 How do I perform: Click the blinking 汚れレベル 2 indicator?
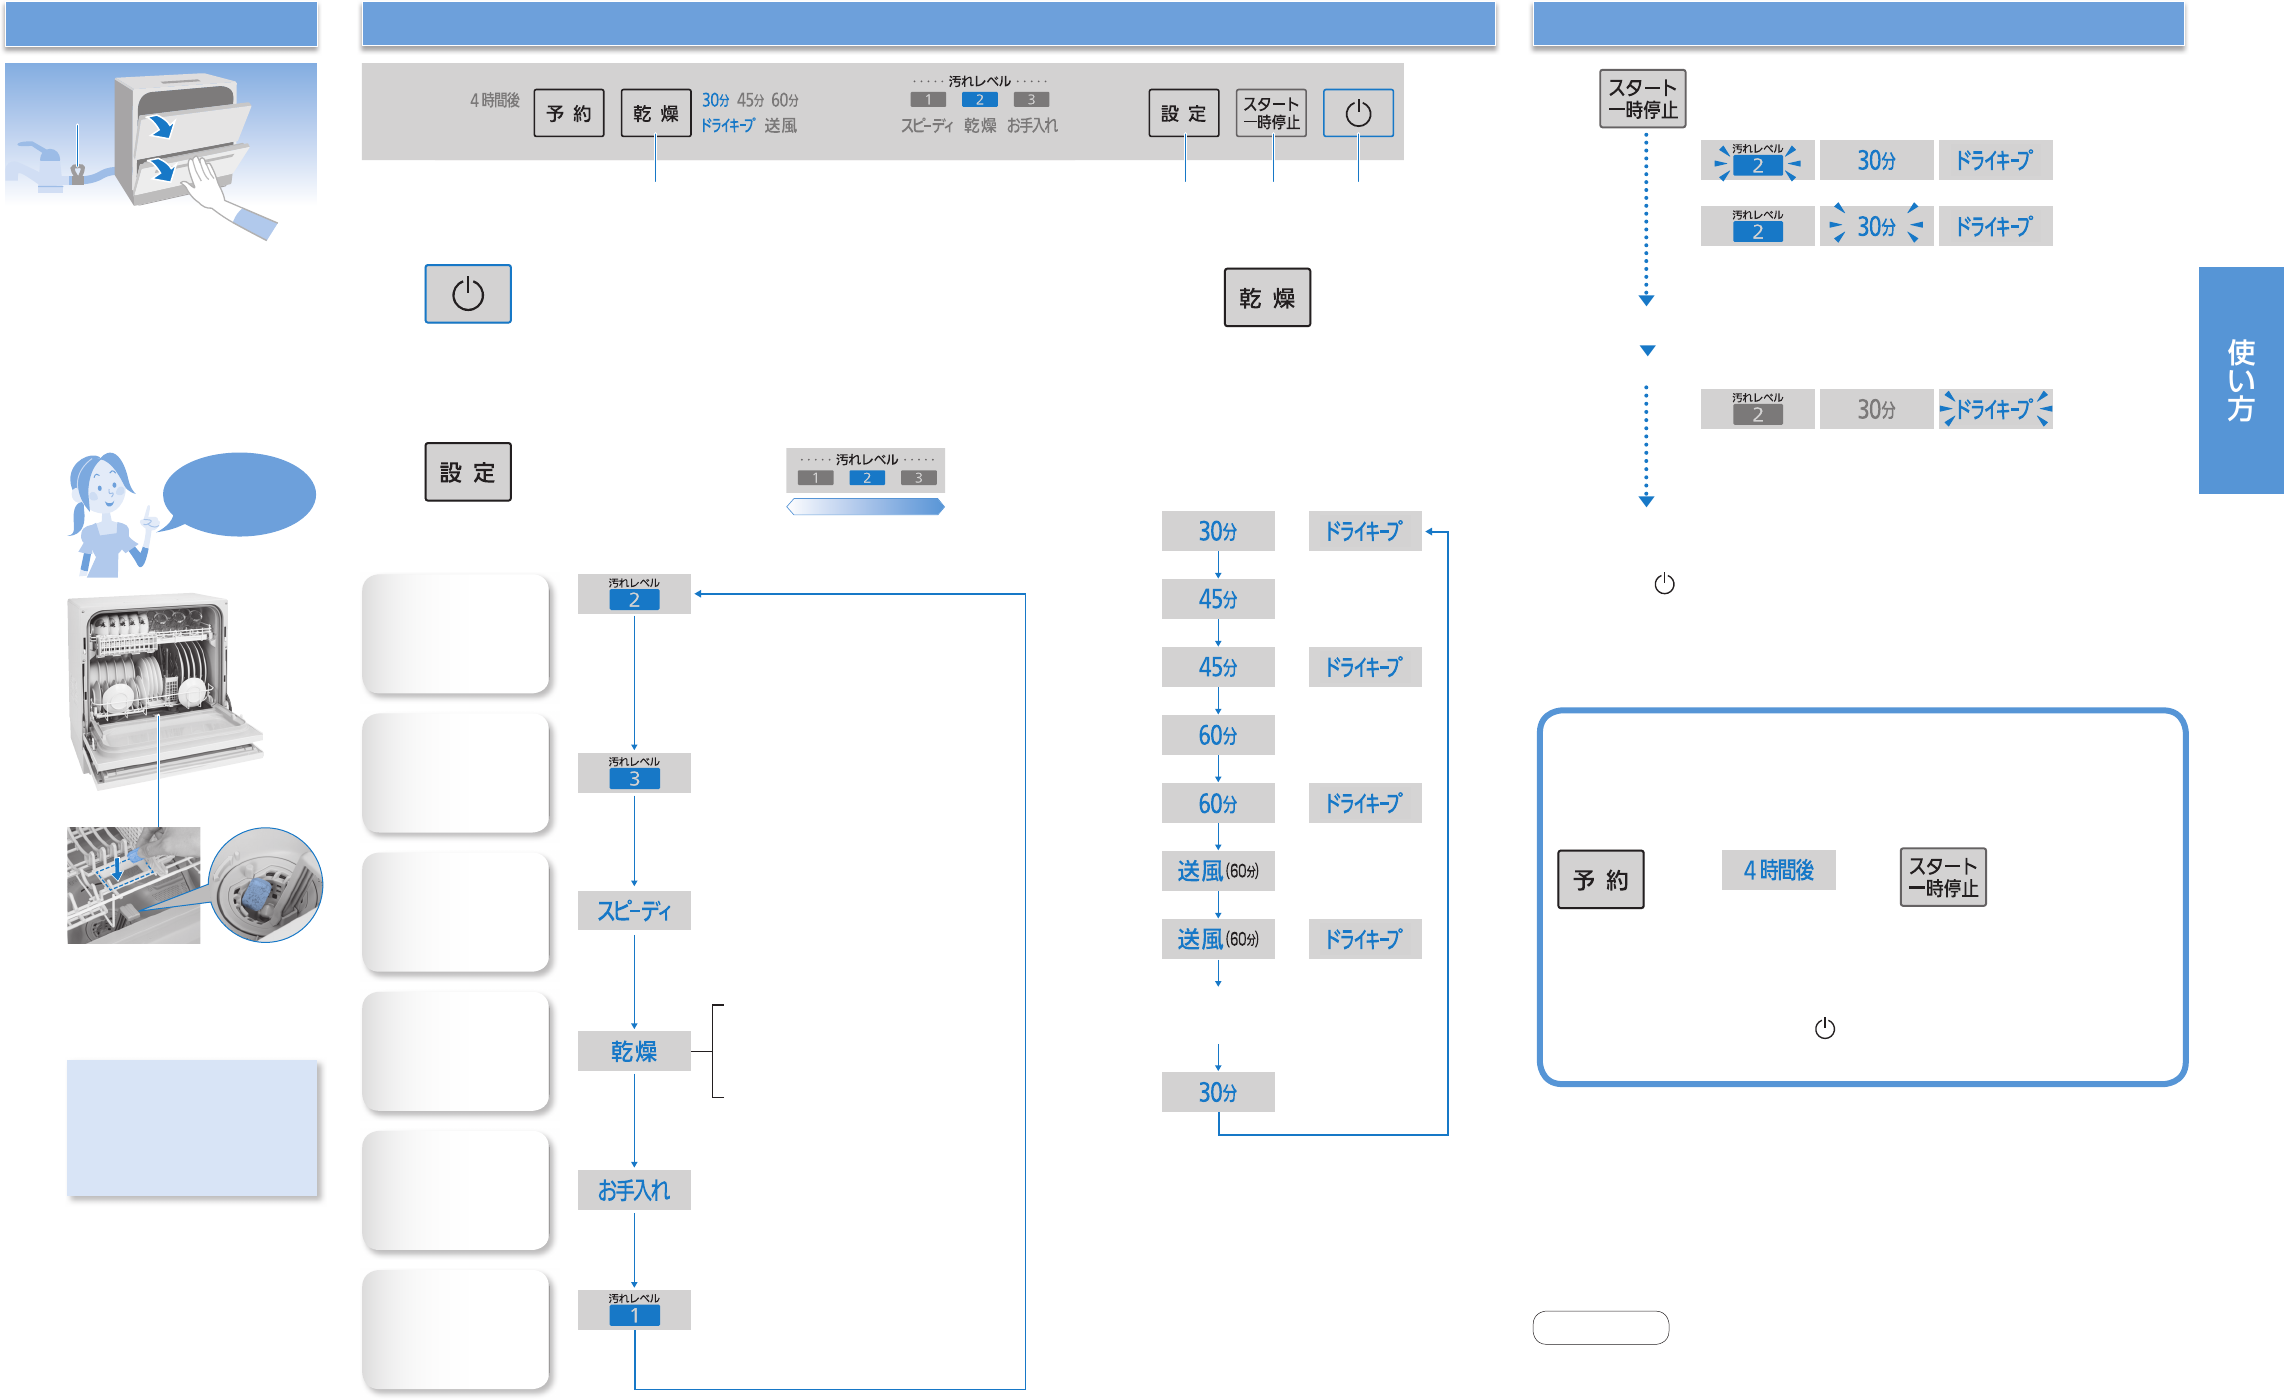pos(1757,160)
